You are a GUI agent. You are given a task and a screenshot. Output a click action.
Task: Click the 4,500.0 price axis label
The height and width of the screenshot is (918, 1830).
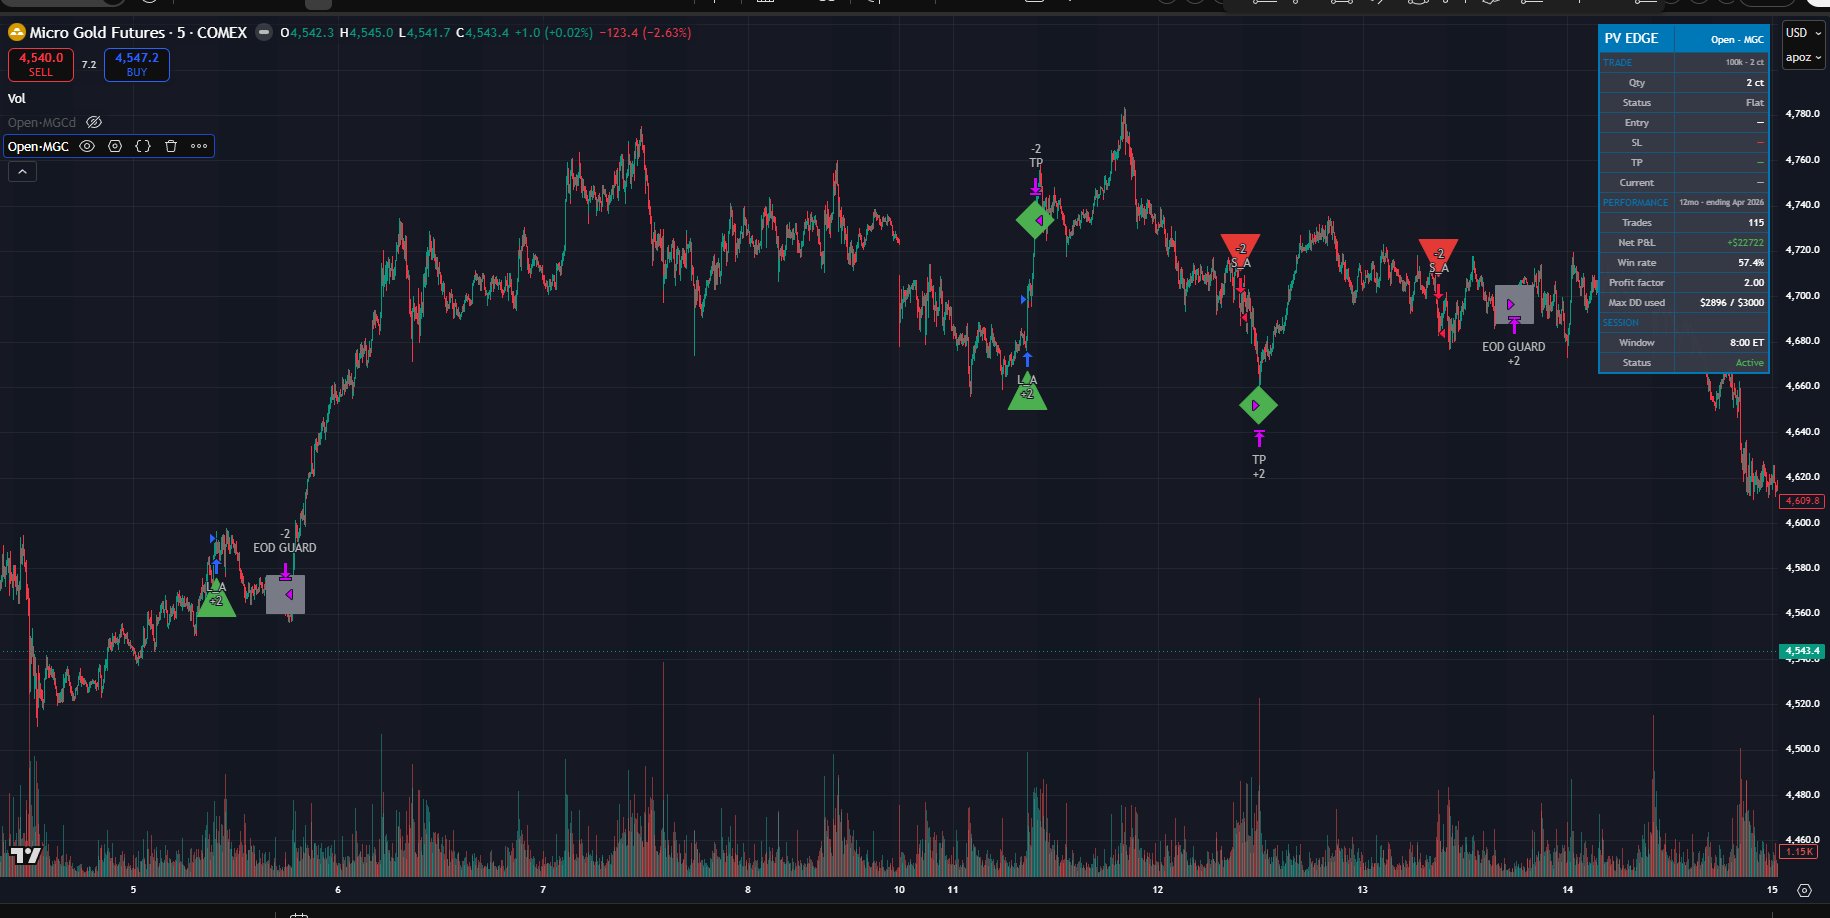(1802, 749)
